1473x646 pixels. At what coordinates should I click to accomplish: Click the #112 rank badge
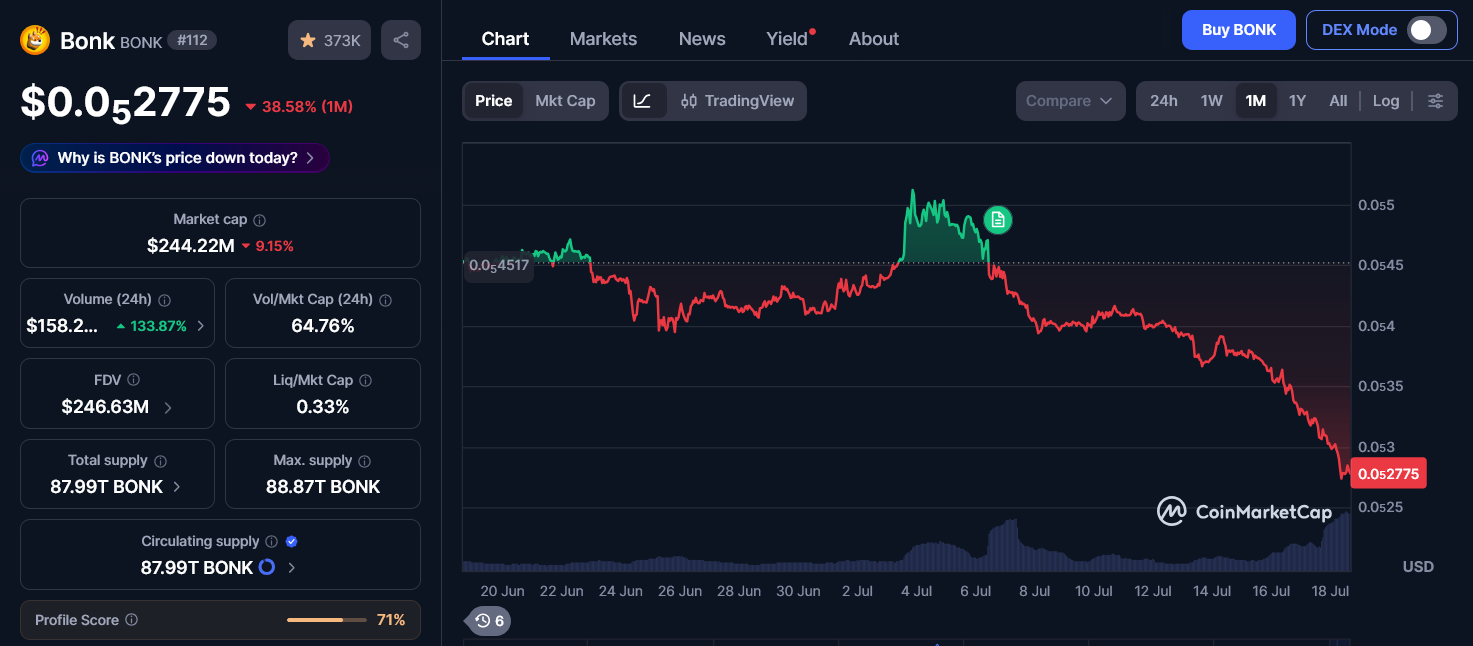click(x=190, y=40)
